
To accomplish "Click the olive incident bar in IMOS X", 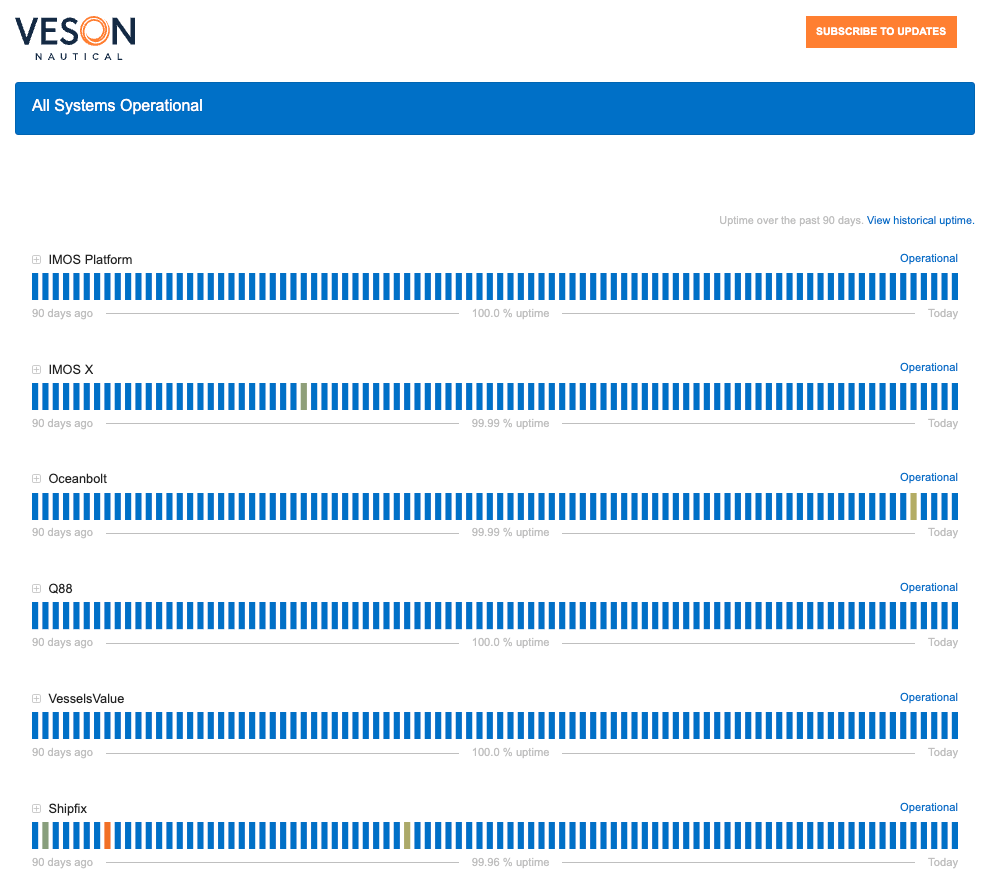I will point(304,396).
